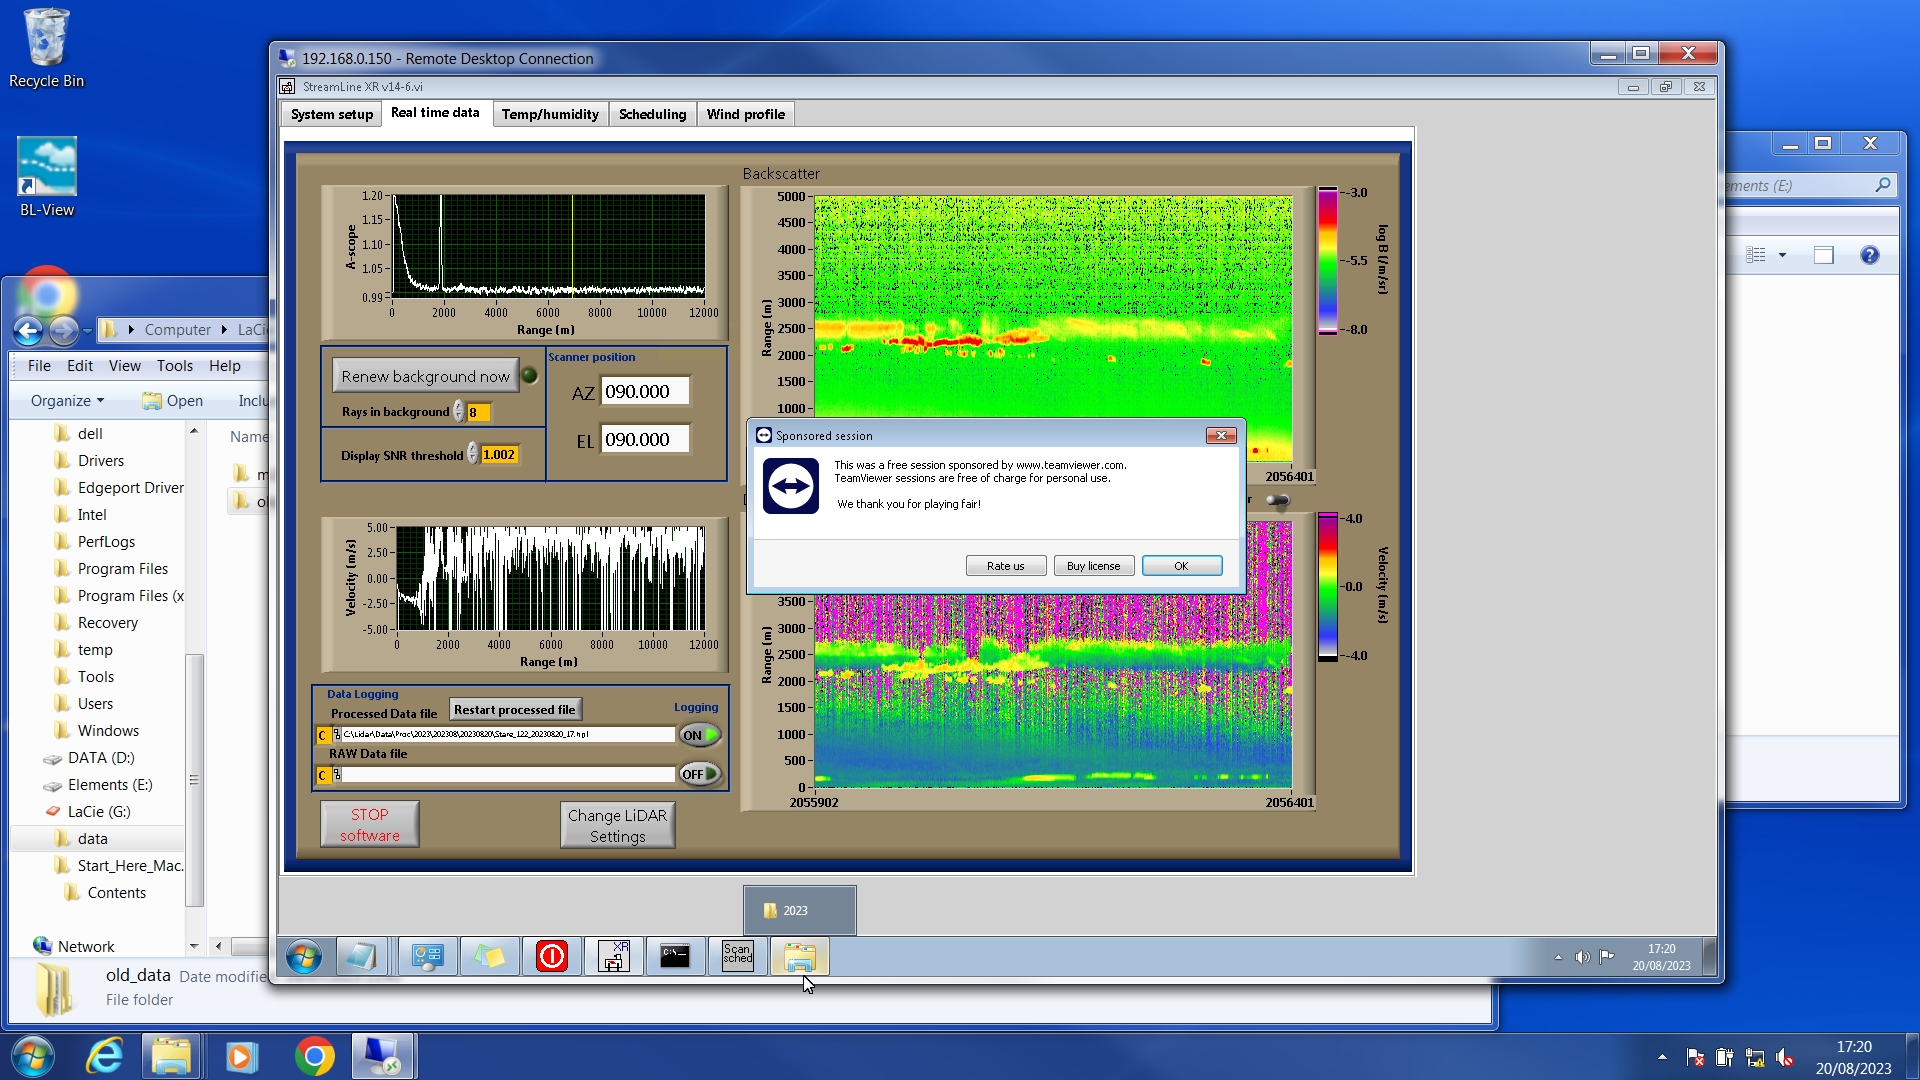Toggle Processed Data logging ON switch
Screen dimensions: 1920x1080
(x=700, y=735)
